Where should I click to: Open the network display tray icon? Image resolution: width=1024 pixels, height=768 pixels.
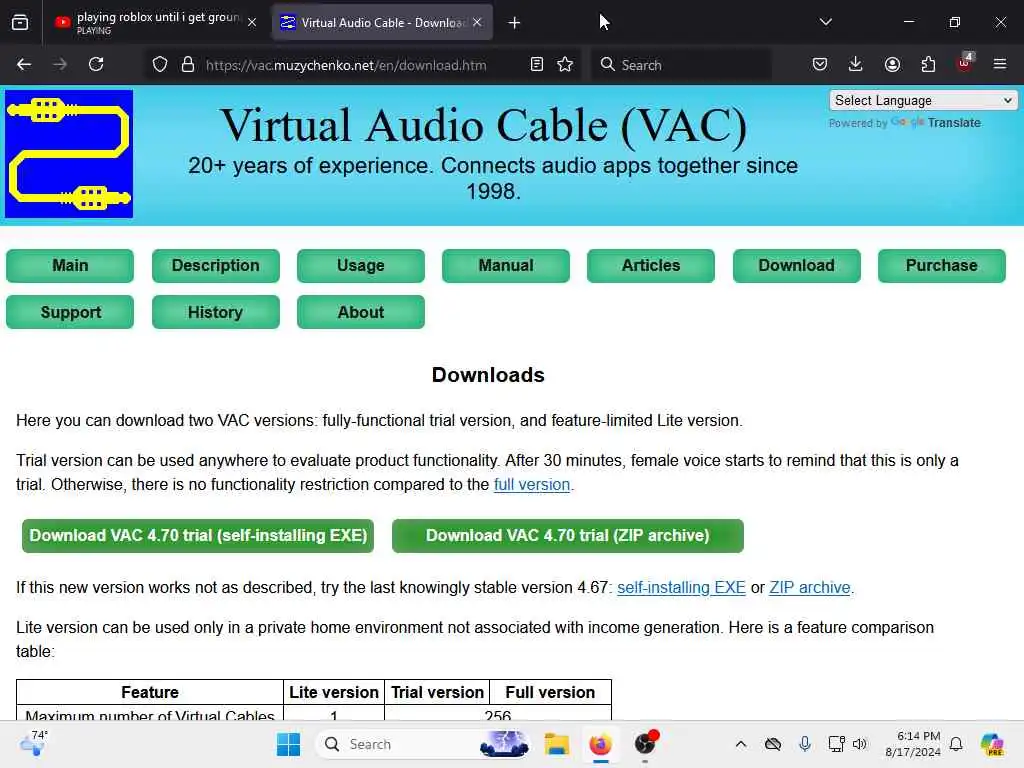coord(837,744)
